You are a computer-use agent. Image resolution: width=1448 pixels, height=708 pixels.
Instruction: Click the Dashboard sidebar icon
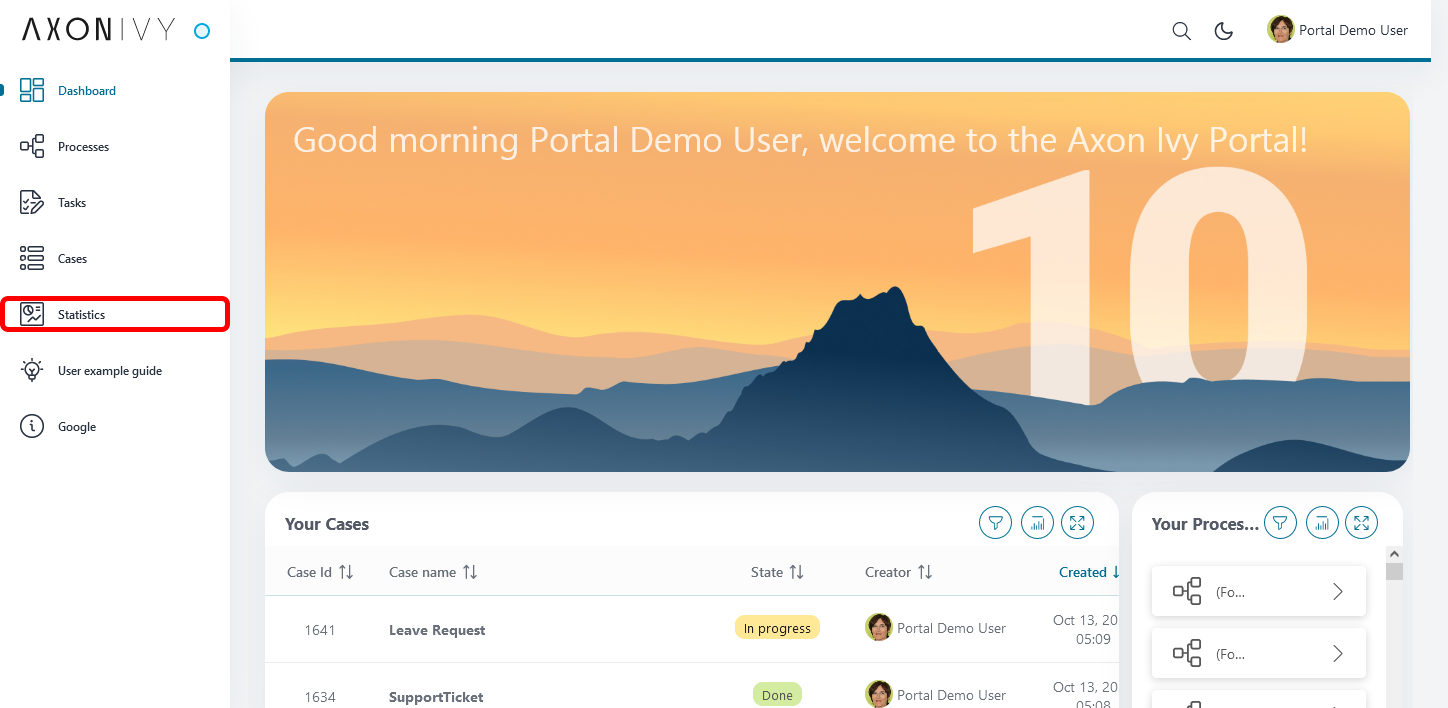32,90
